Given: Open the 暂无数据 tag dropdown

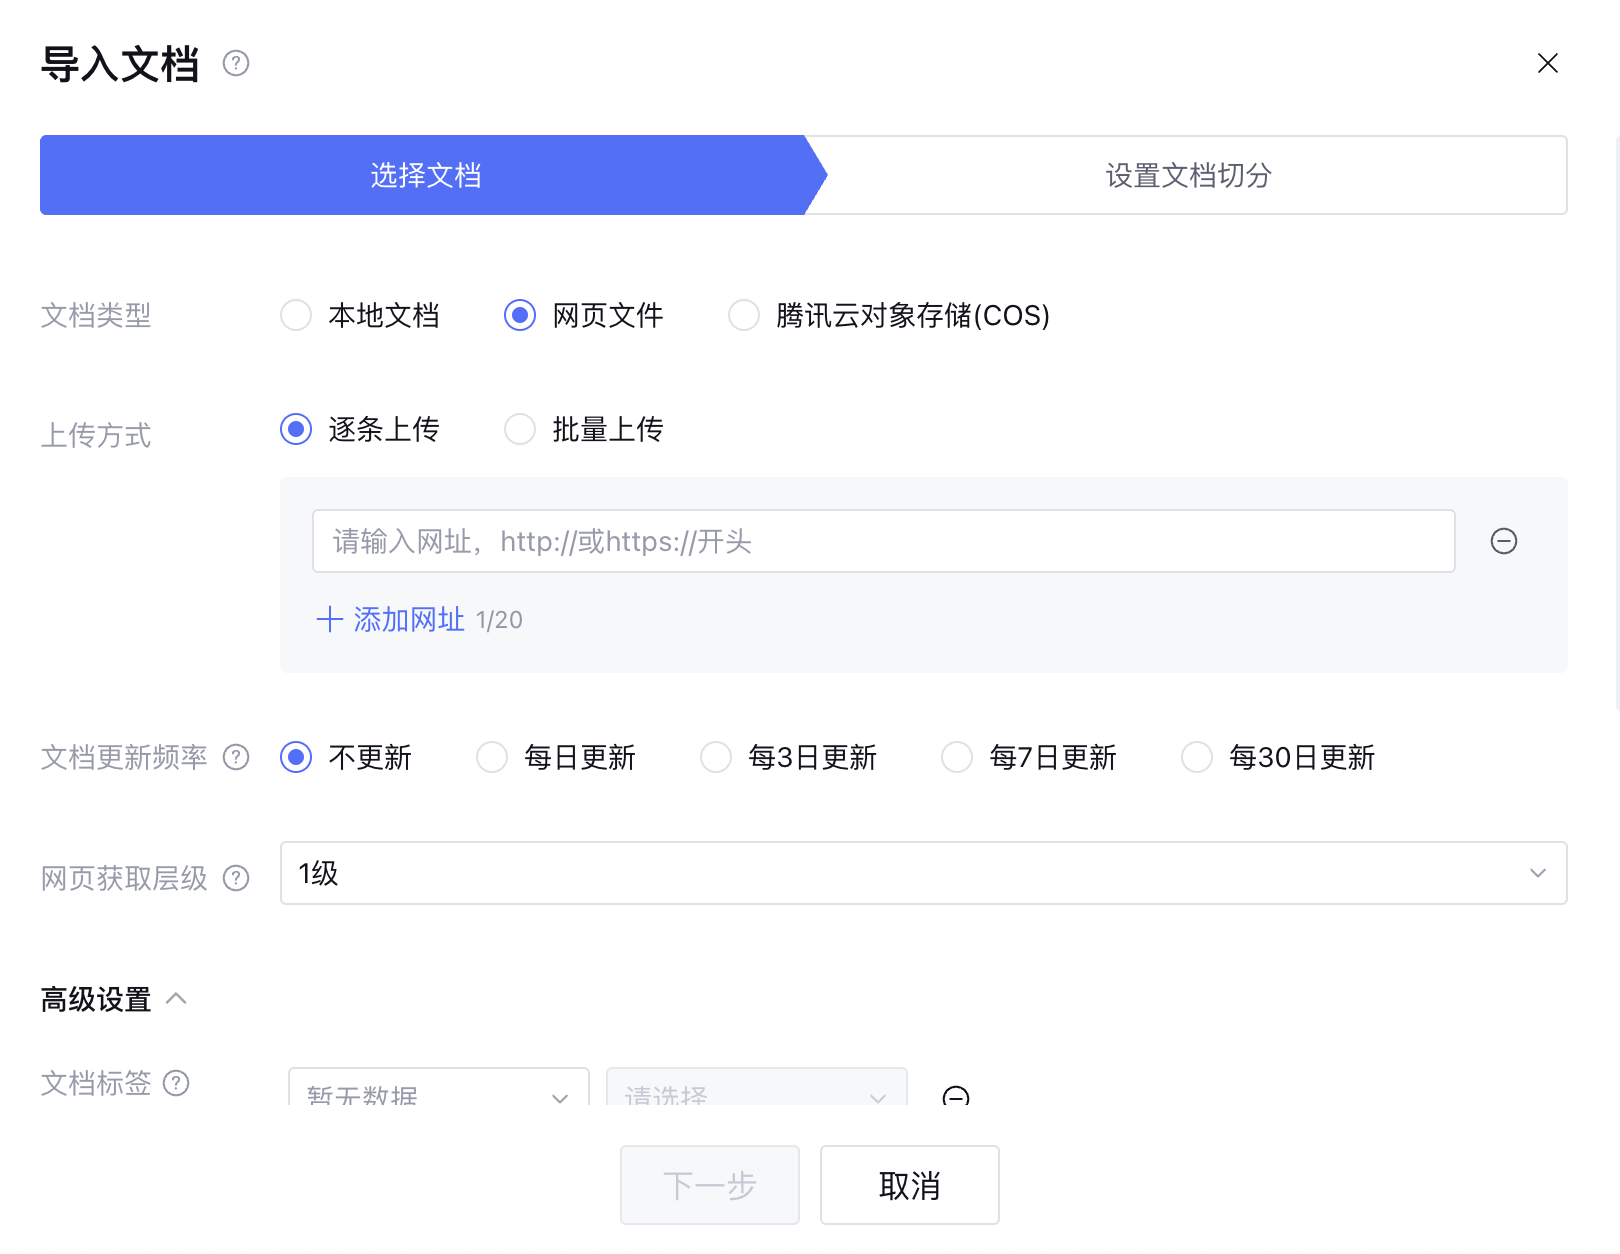Looking at the screenshot, I should click(x=438, y=1090).
